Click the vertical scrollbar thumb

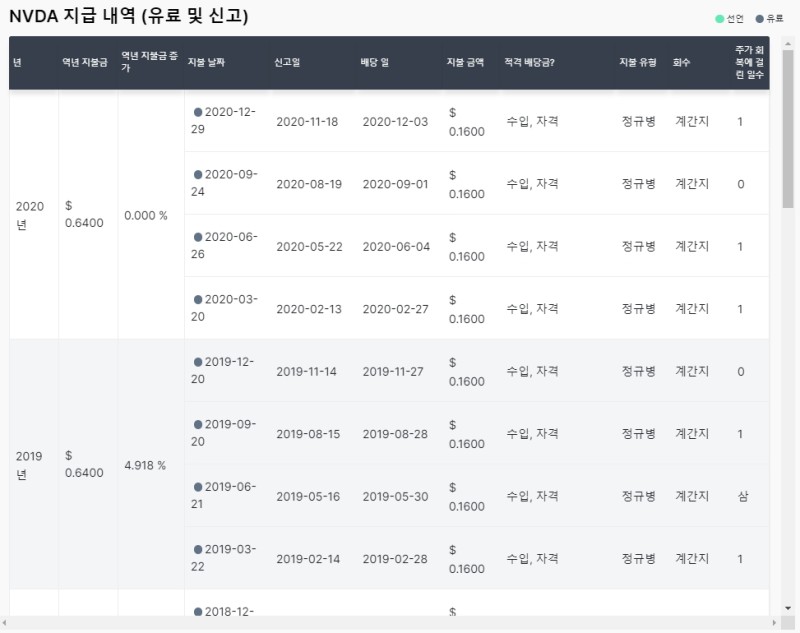(788, 129)
